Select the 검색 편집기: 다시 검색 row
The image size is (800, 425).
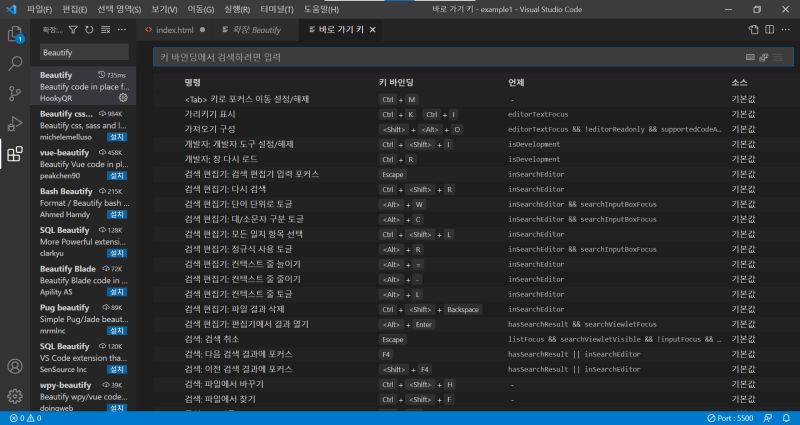(473, 189)
